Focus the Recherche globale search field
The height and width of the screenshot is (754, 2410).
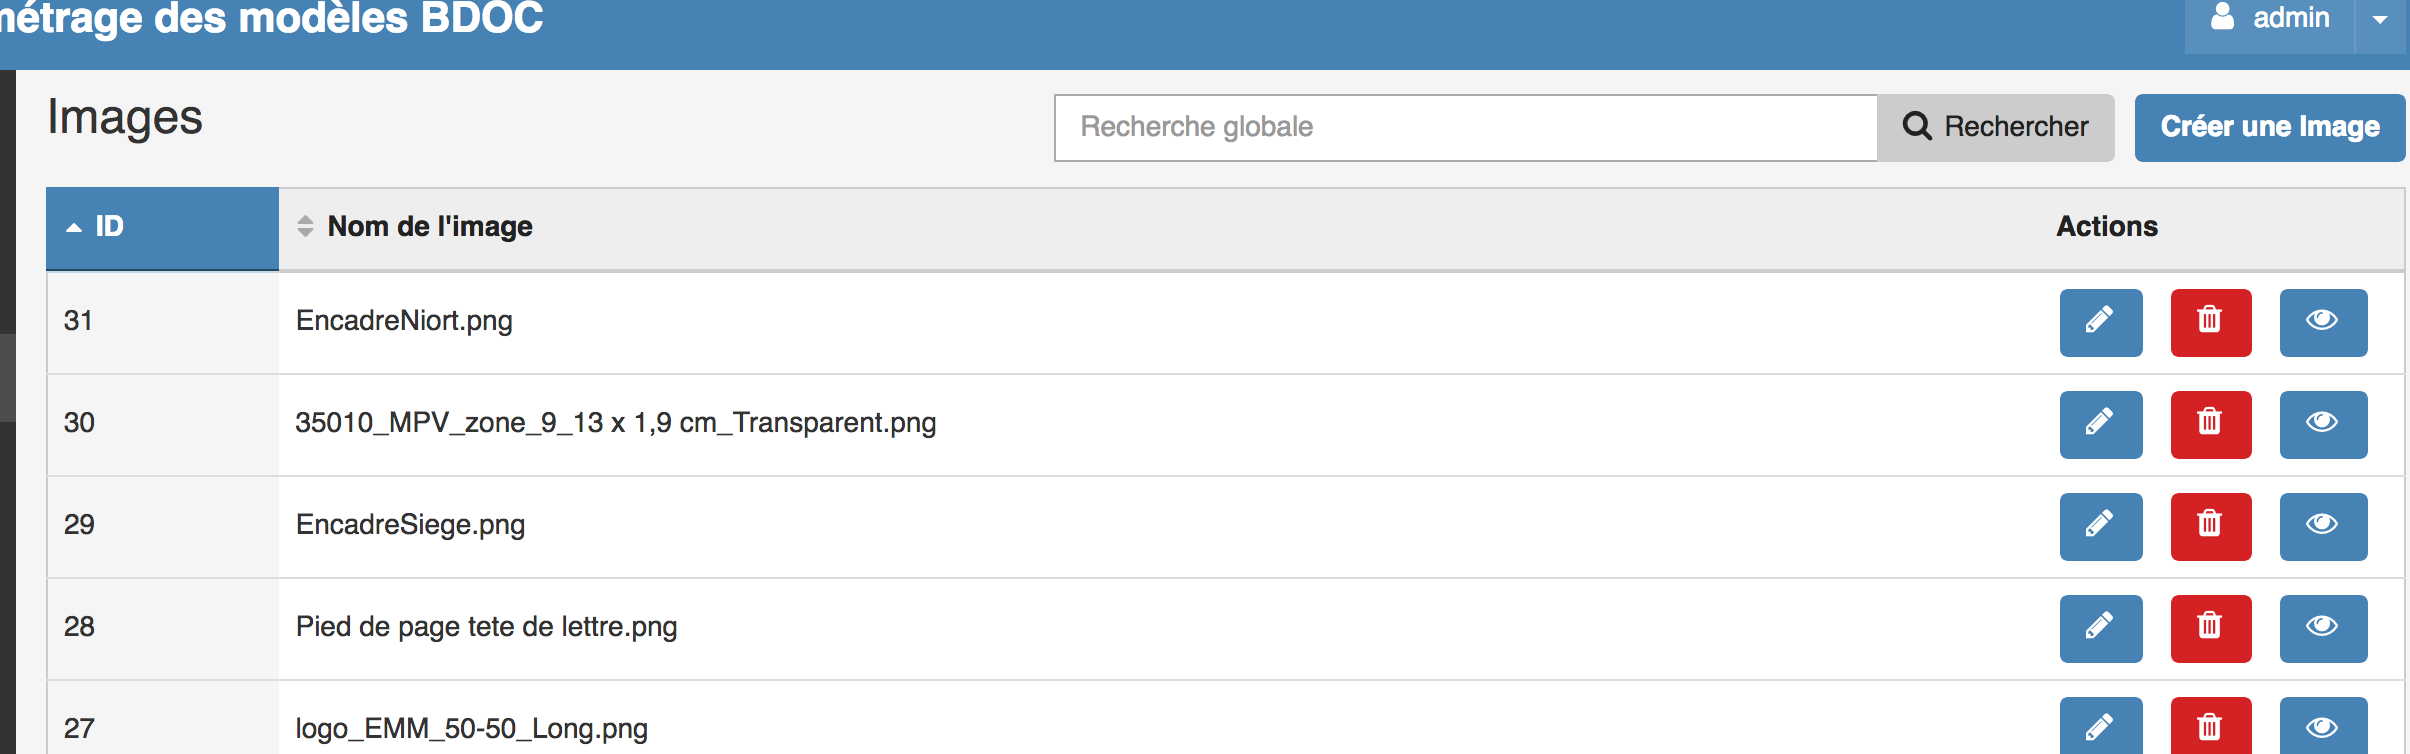(x=1466, y=127)
